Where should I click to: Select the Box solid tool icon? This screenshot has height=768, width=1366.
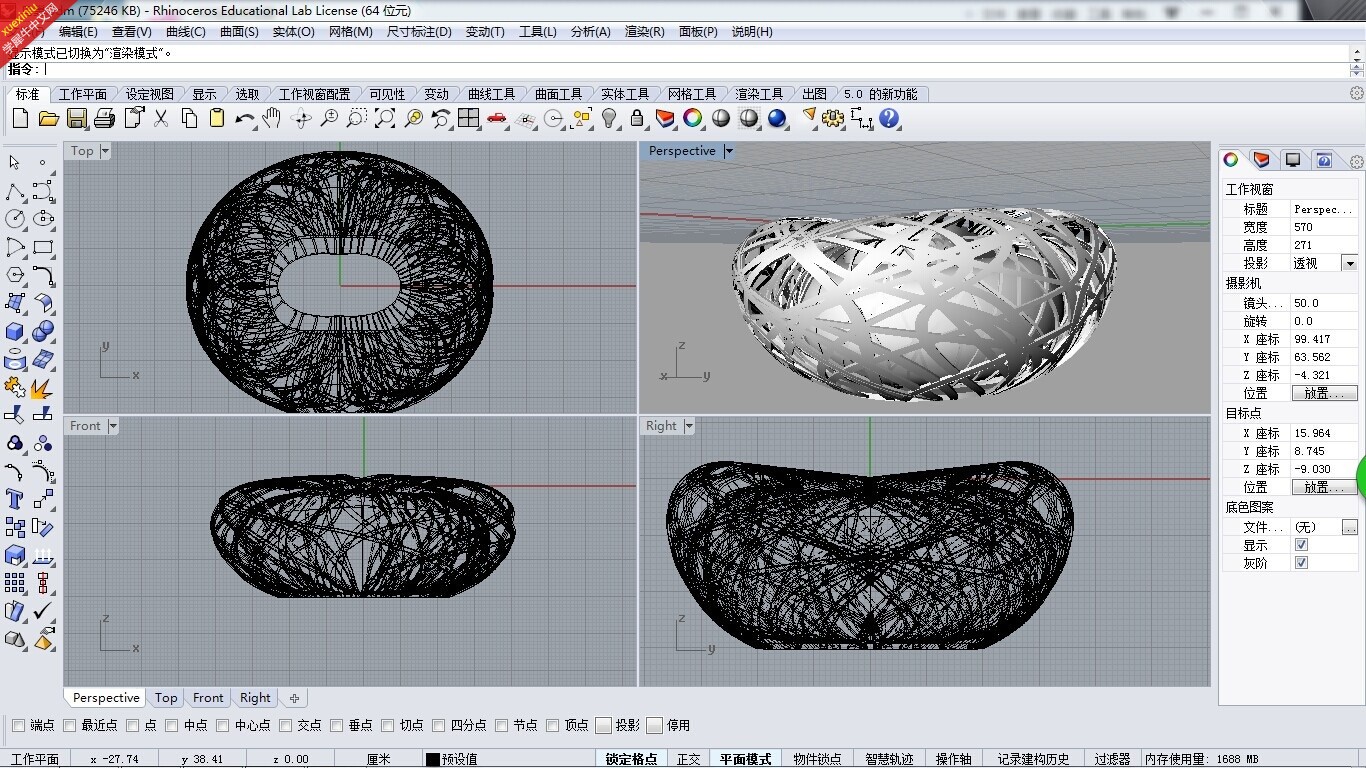point(15,331)
